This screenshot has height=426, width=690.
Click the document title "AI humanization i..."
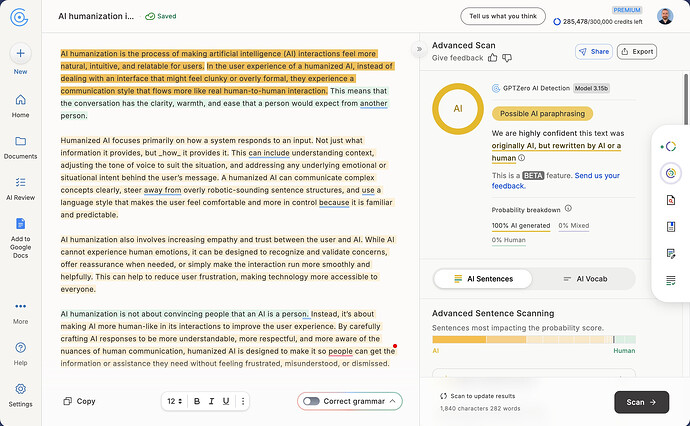click(x=96, y=16)
